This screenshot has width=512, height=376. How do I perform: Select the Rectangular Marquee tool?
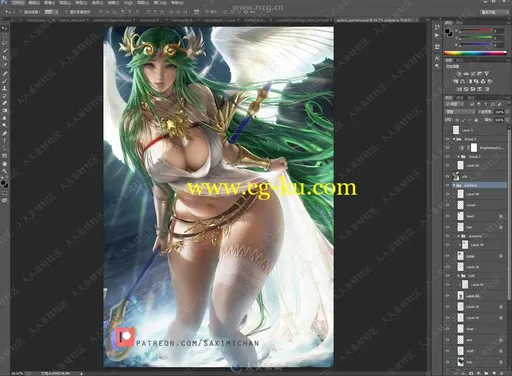[5, 36]
